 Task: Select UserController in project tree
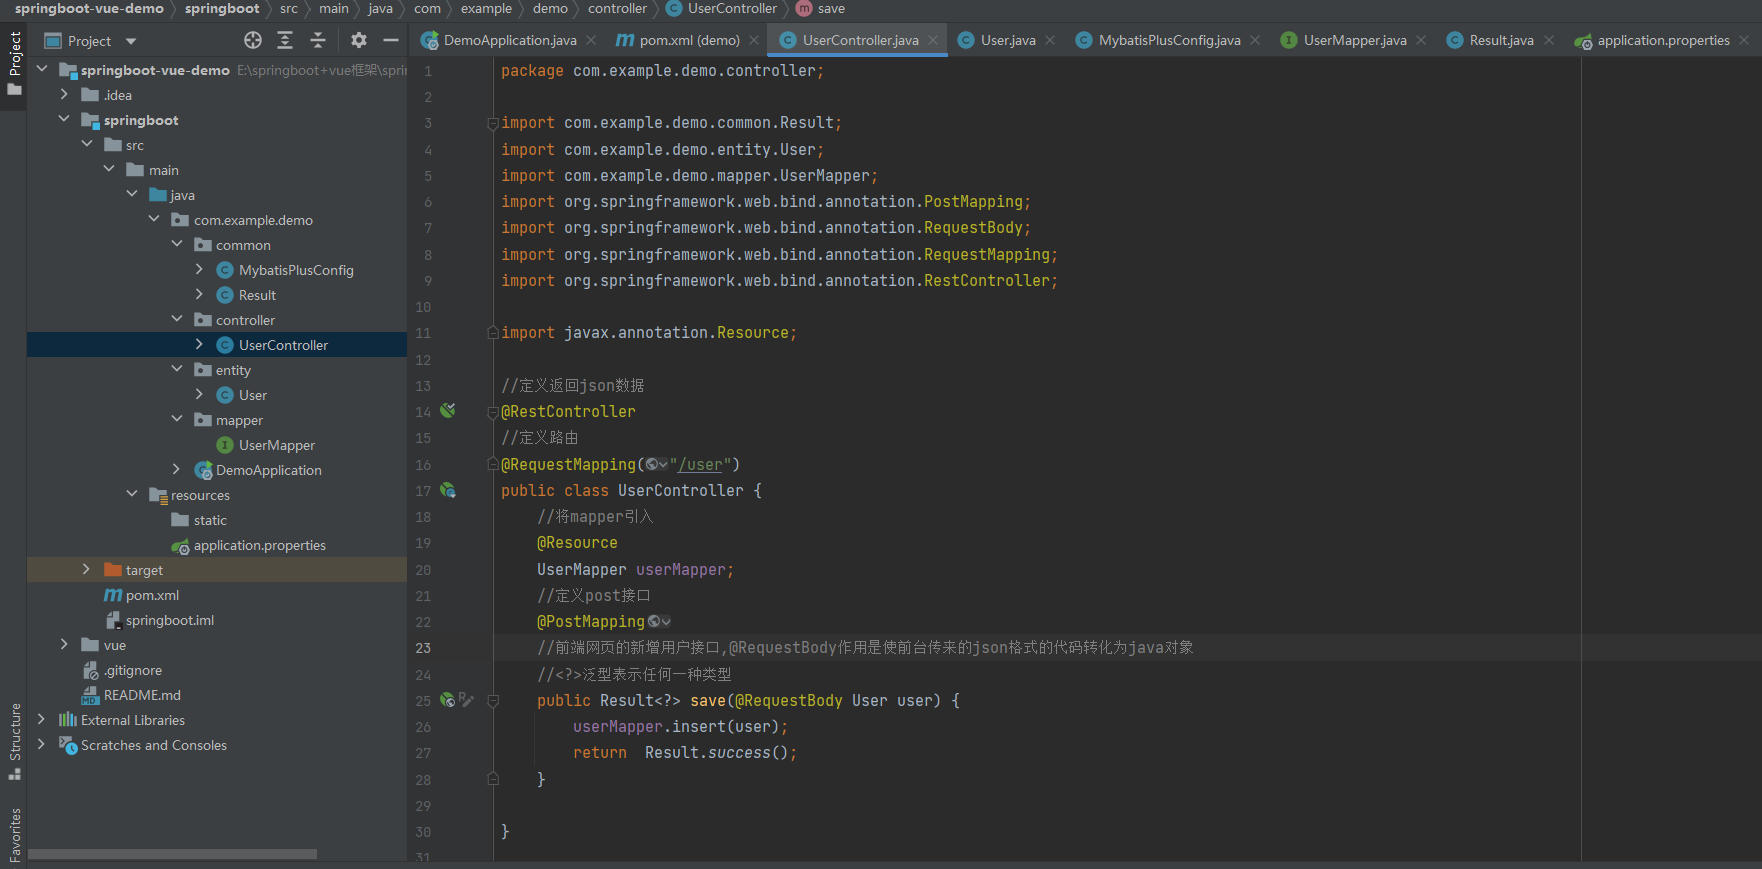pos(283,345)
